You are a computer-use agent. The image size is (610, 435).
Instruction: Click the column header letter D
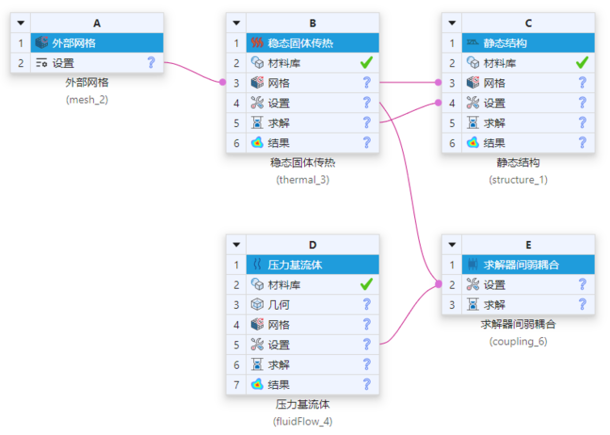312,245
